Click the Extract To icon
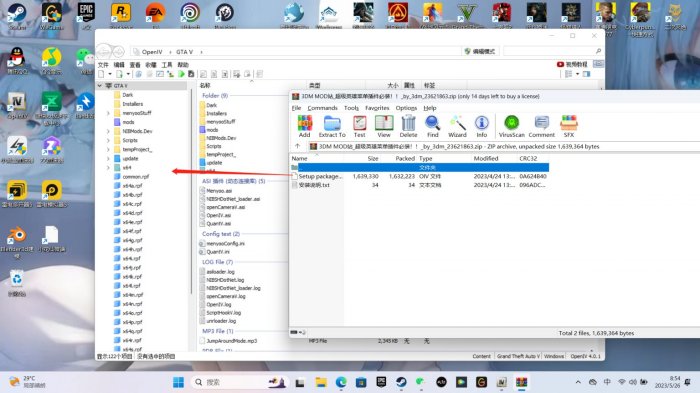Image resolution: width=700 pixels, height=393 pixels. point(332,126)
